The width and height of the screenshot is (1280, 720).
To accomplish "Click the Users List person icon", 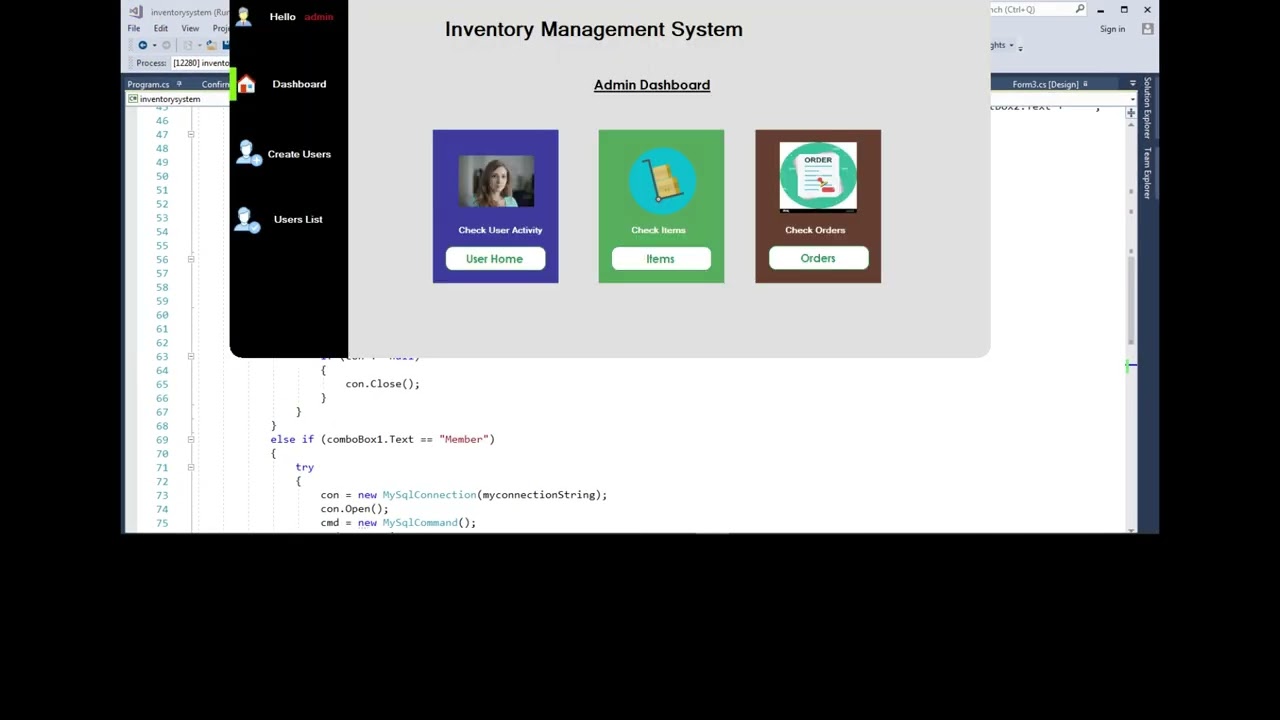I will [247, 220].
